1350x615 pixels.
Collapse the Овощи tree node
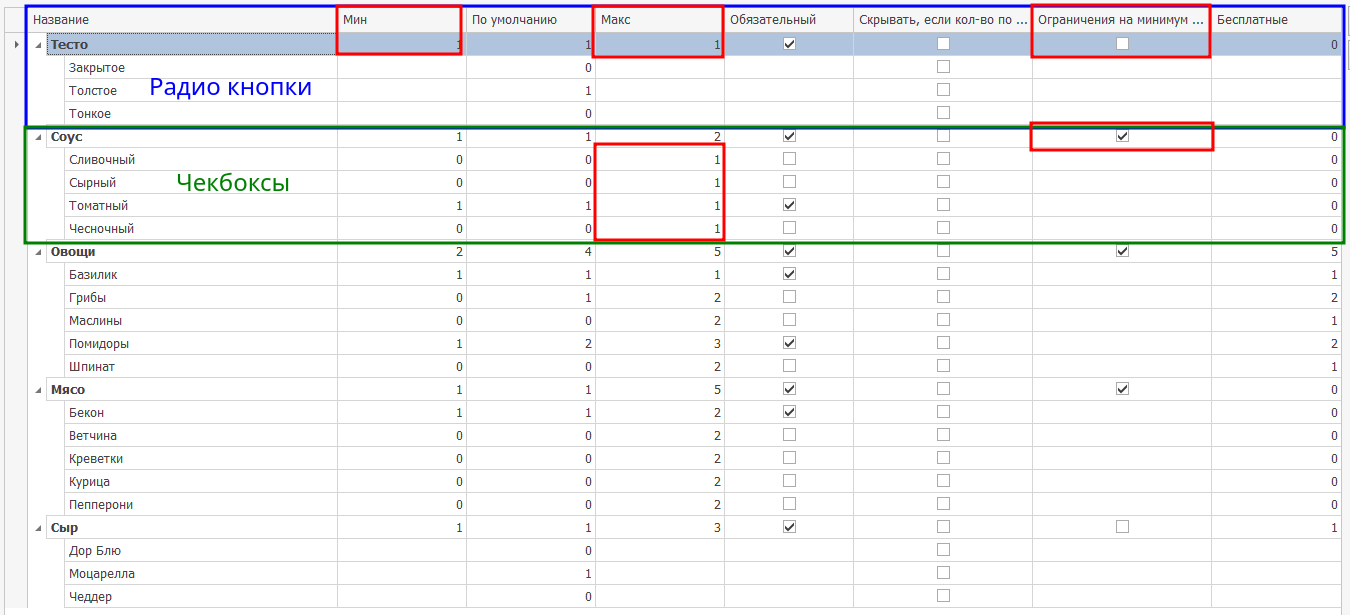pyautogui.click(x=39, y=252)
